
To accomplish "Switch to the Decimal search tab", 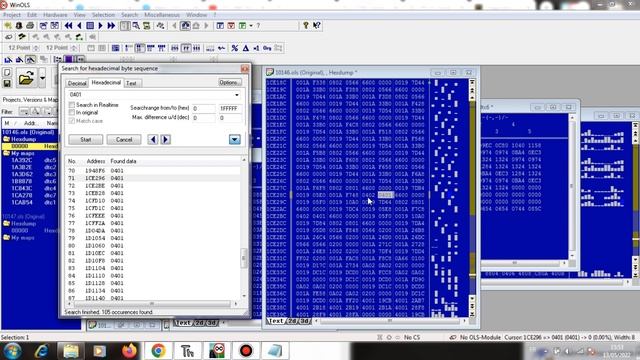I will tap(77, 83).
